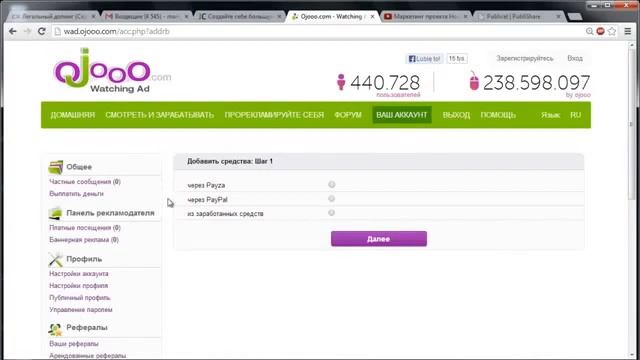This screenshot has height=360, width=640.
Task: Click the purple Далее button
Action: [x=379, y=239]
